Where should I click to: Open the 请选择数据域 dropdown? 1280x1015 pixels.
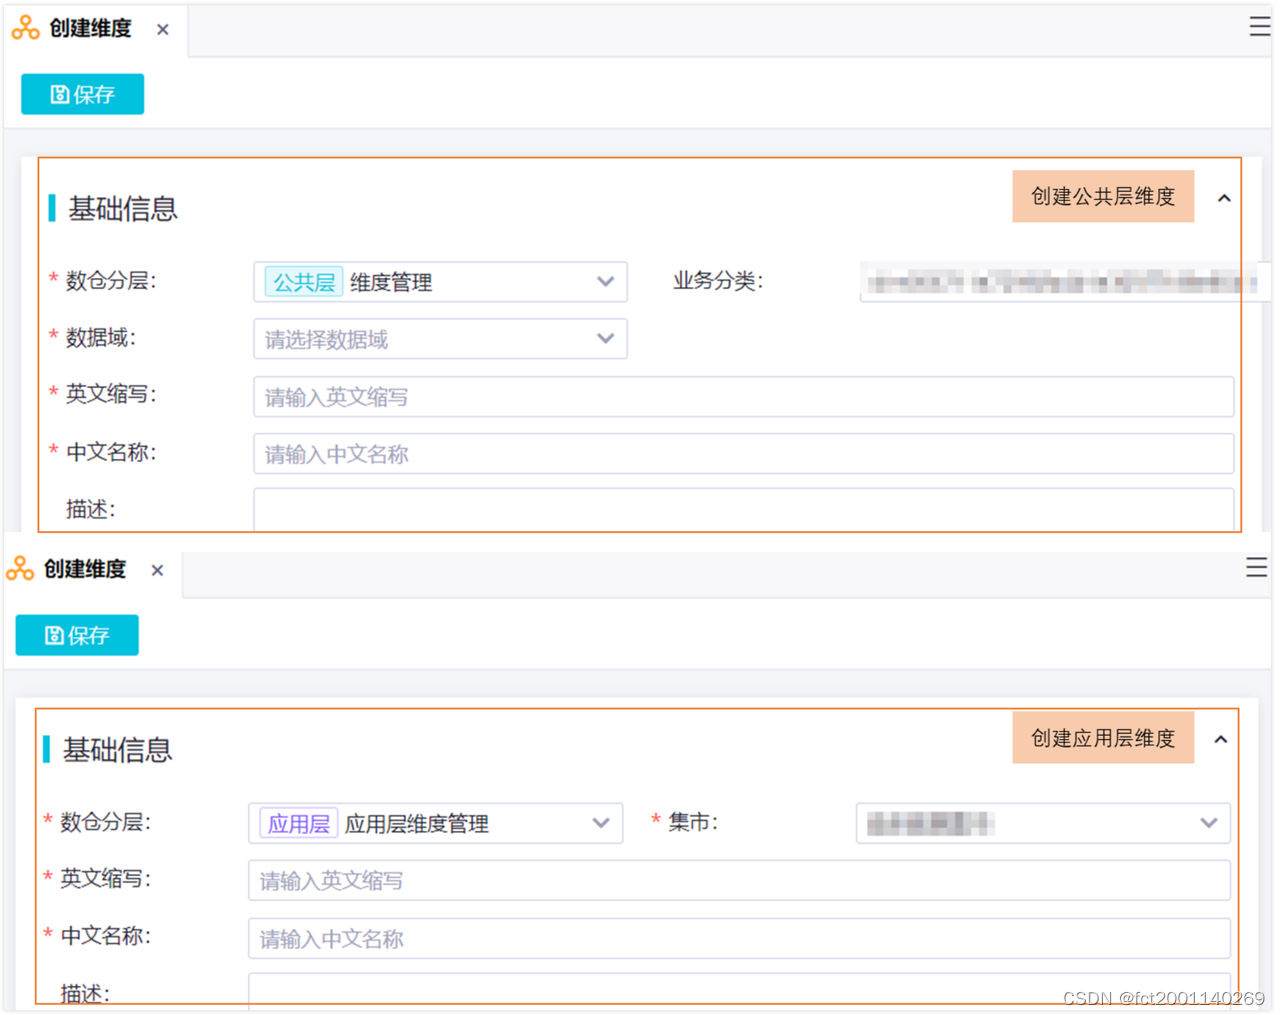(x=440, y=339)
